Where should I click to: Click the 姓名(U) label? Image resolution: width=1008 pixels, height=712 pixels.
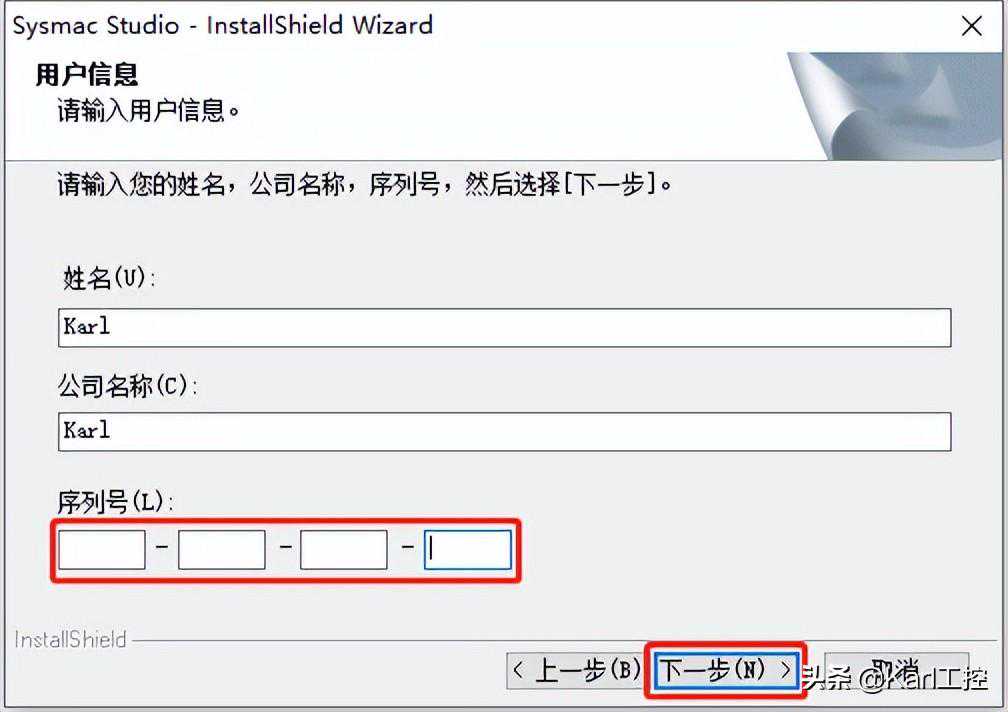tap(109, 278)
